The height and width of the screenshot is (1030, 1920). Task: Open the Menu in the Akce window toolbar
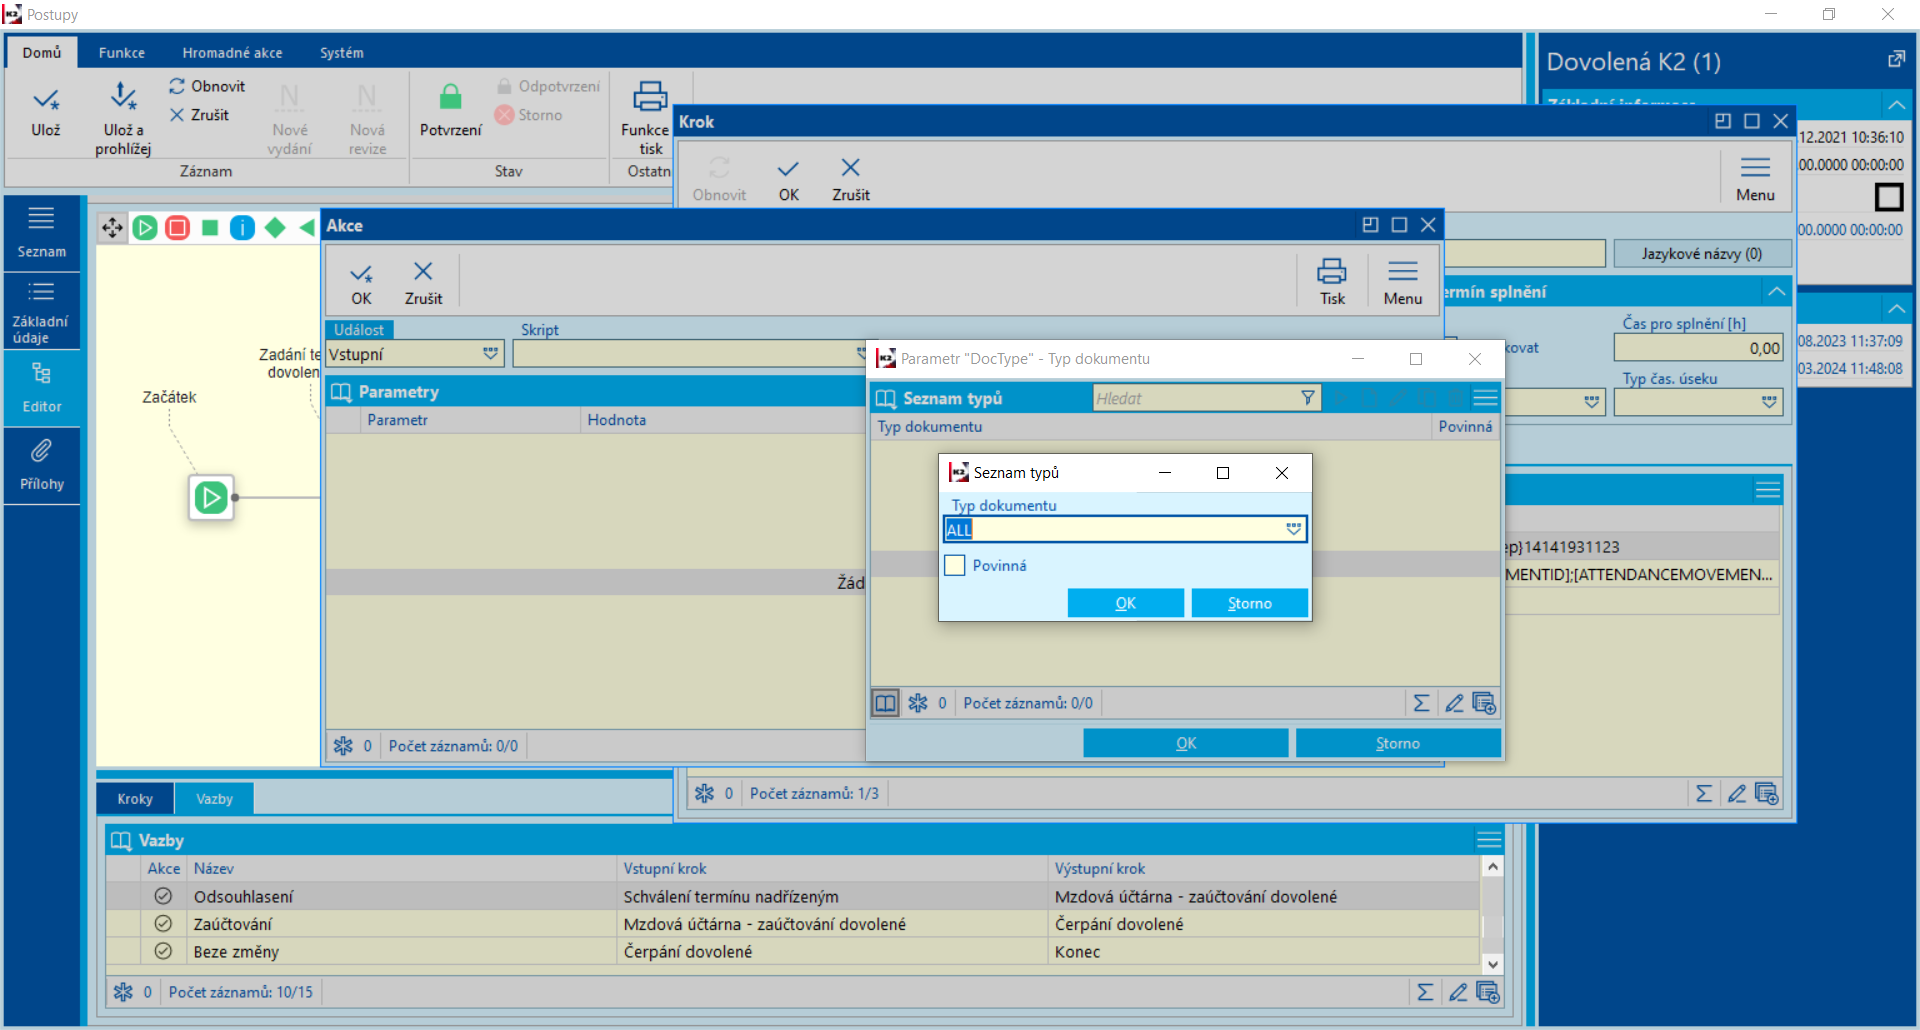tap(1403, 283)
